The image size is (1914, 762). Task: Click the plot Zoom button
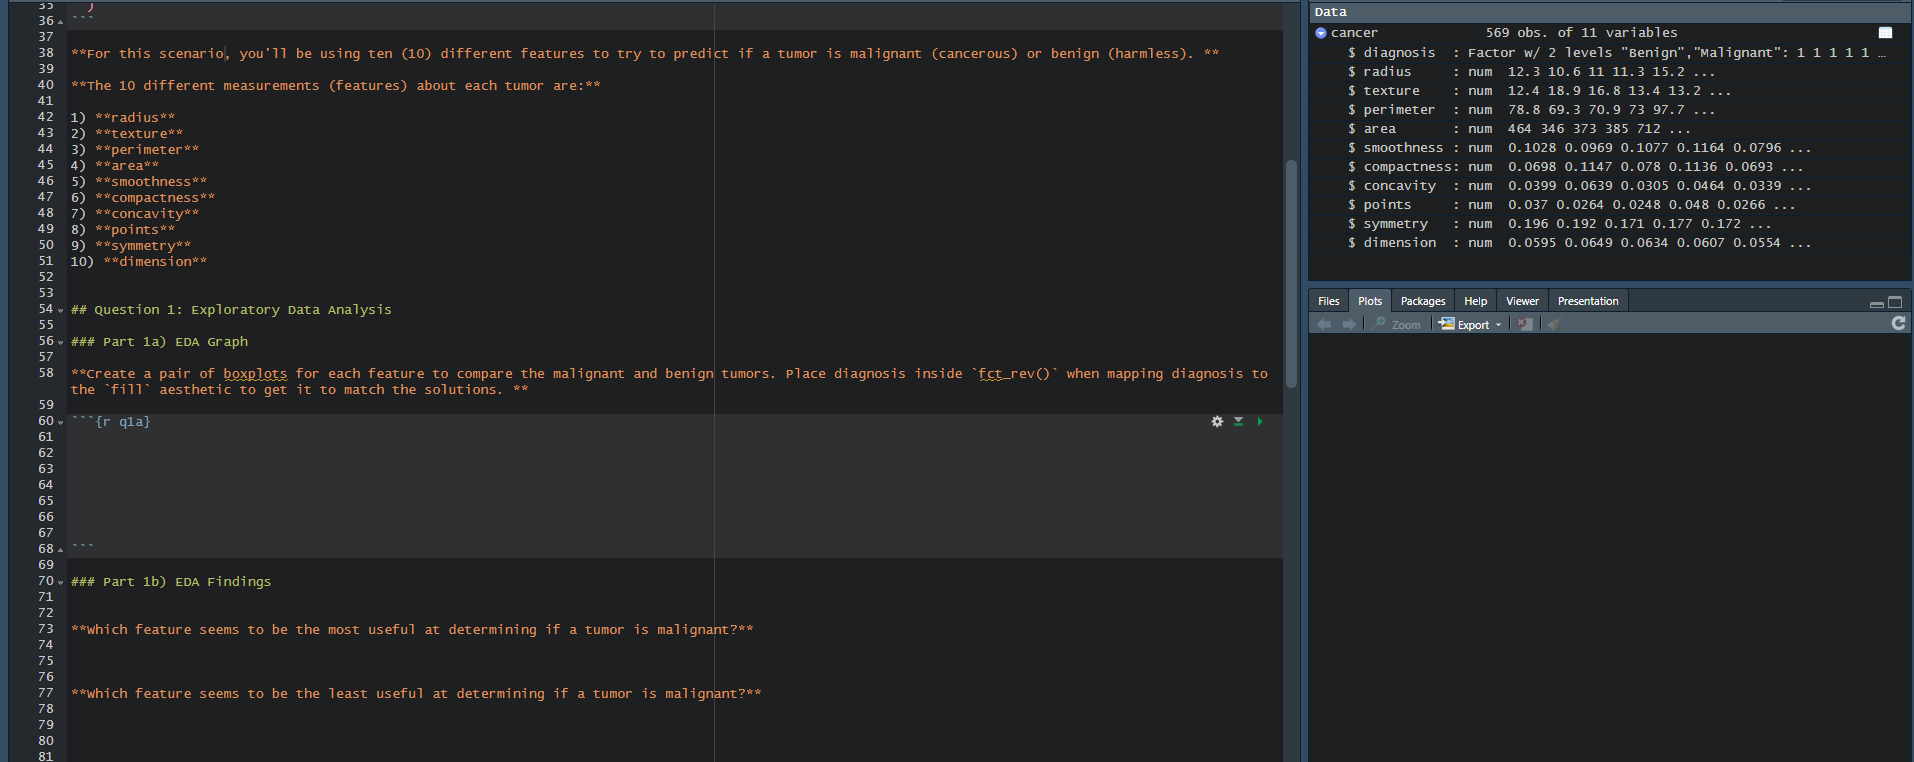pyautogui.click(x=1398, y=325)
